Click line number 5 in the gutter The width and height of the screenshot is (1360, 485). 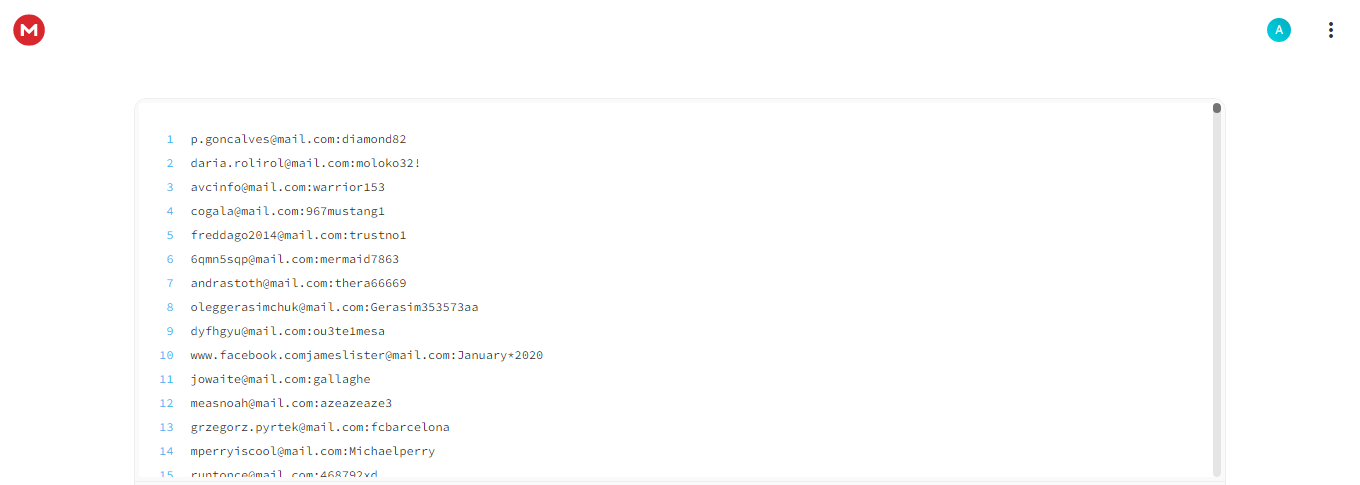point(170,235)
